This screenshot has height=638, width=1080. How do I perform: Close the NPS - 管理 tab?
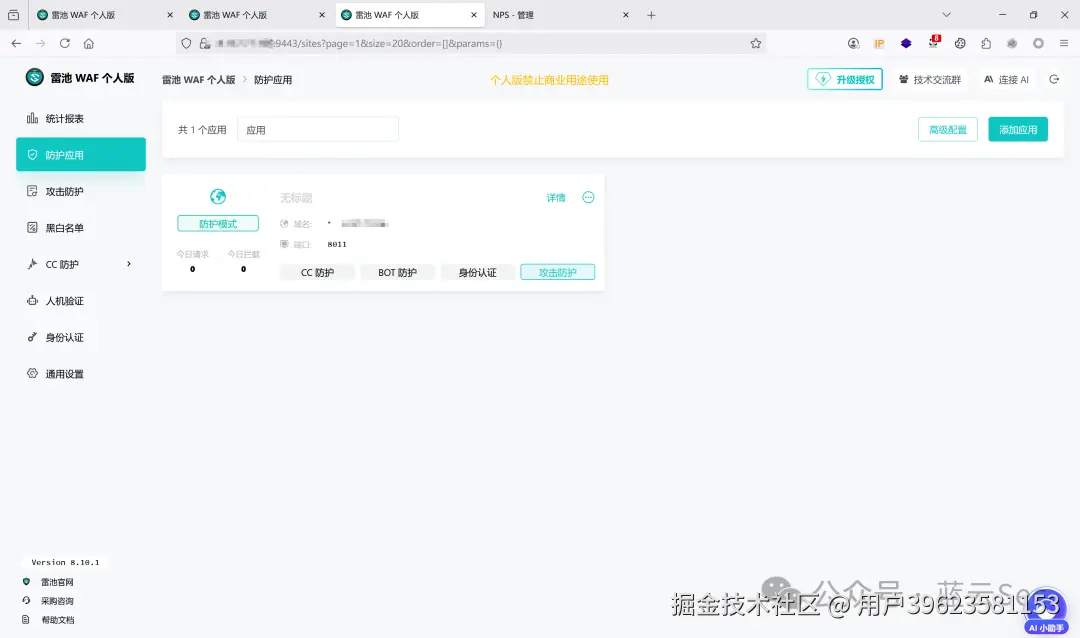click(x=625, y=14)
